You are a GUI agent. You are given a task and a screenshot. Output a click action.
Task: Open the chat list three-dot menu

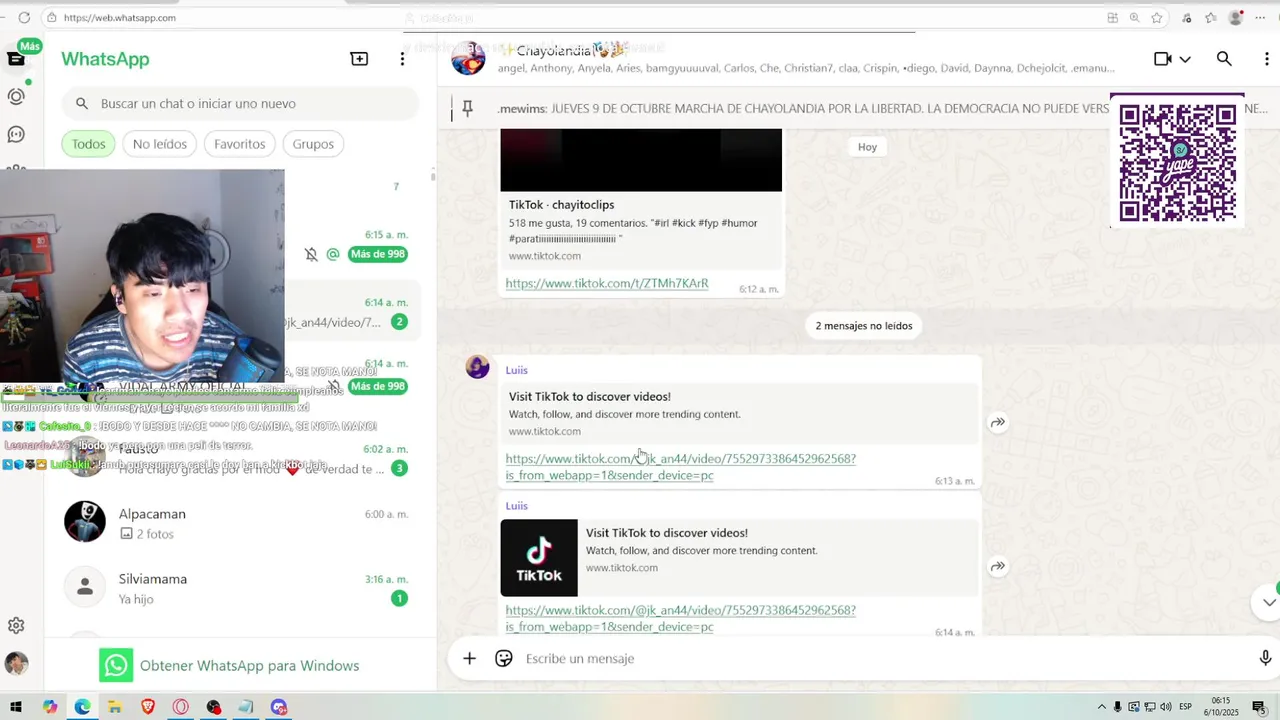tap(402, 59)
